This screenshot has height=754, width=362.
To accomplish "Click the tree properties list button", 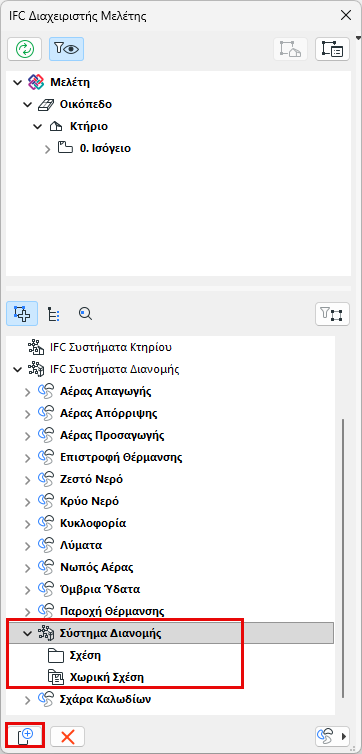I will coord(332,49).
